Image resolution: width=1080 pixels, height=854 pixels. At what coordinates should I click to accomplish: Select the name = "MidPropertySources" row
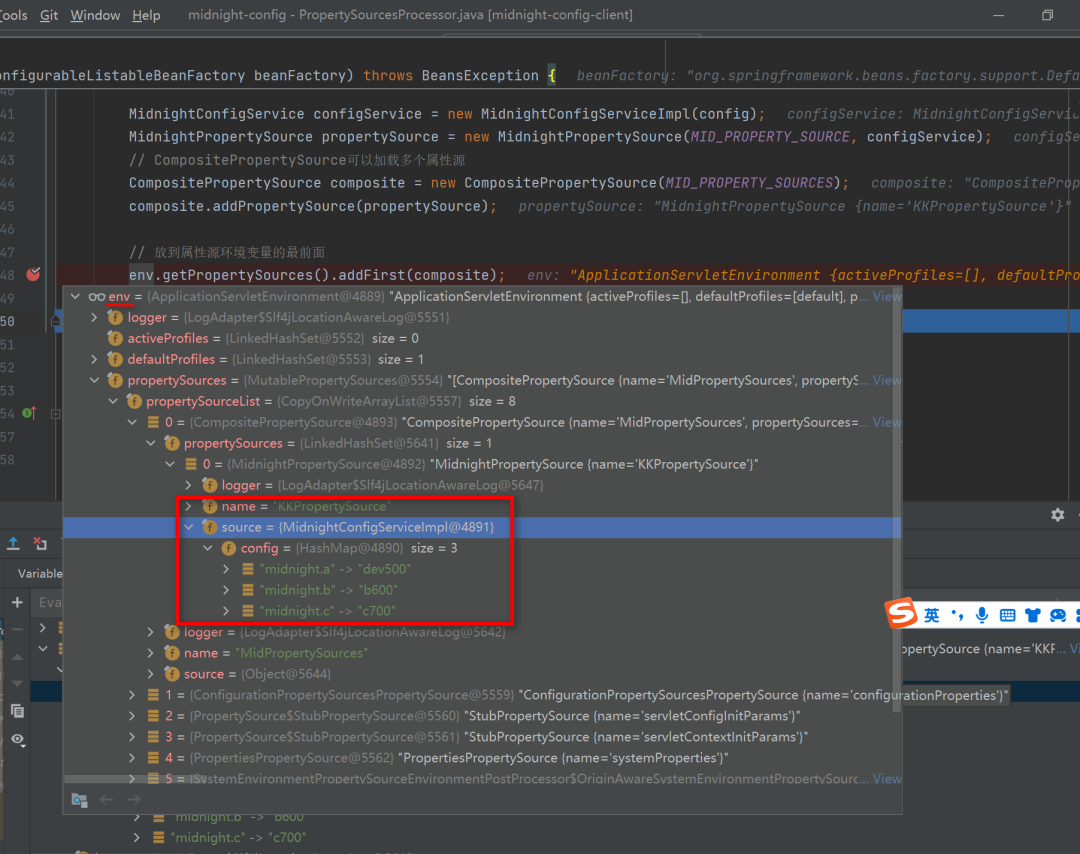point(482,653)
